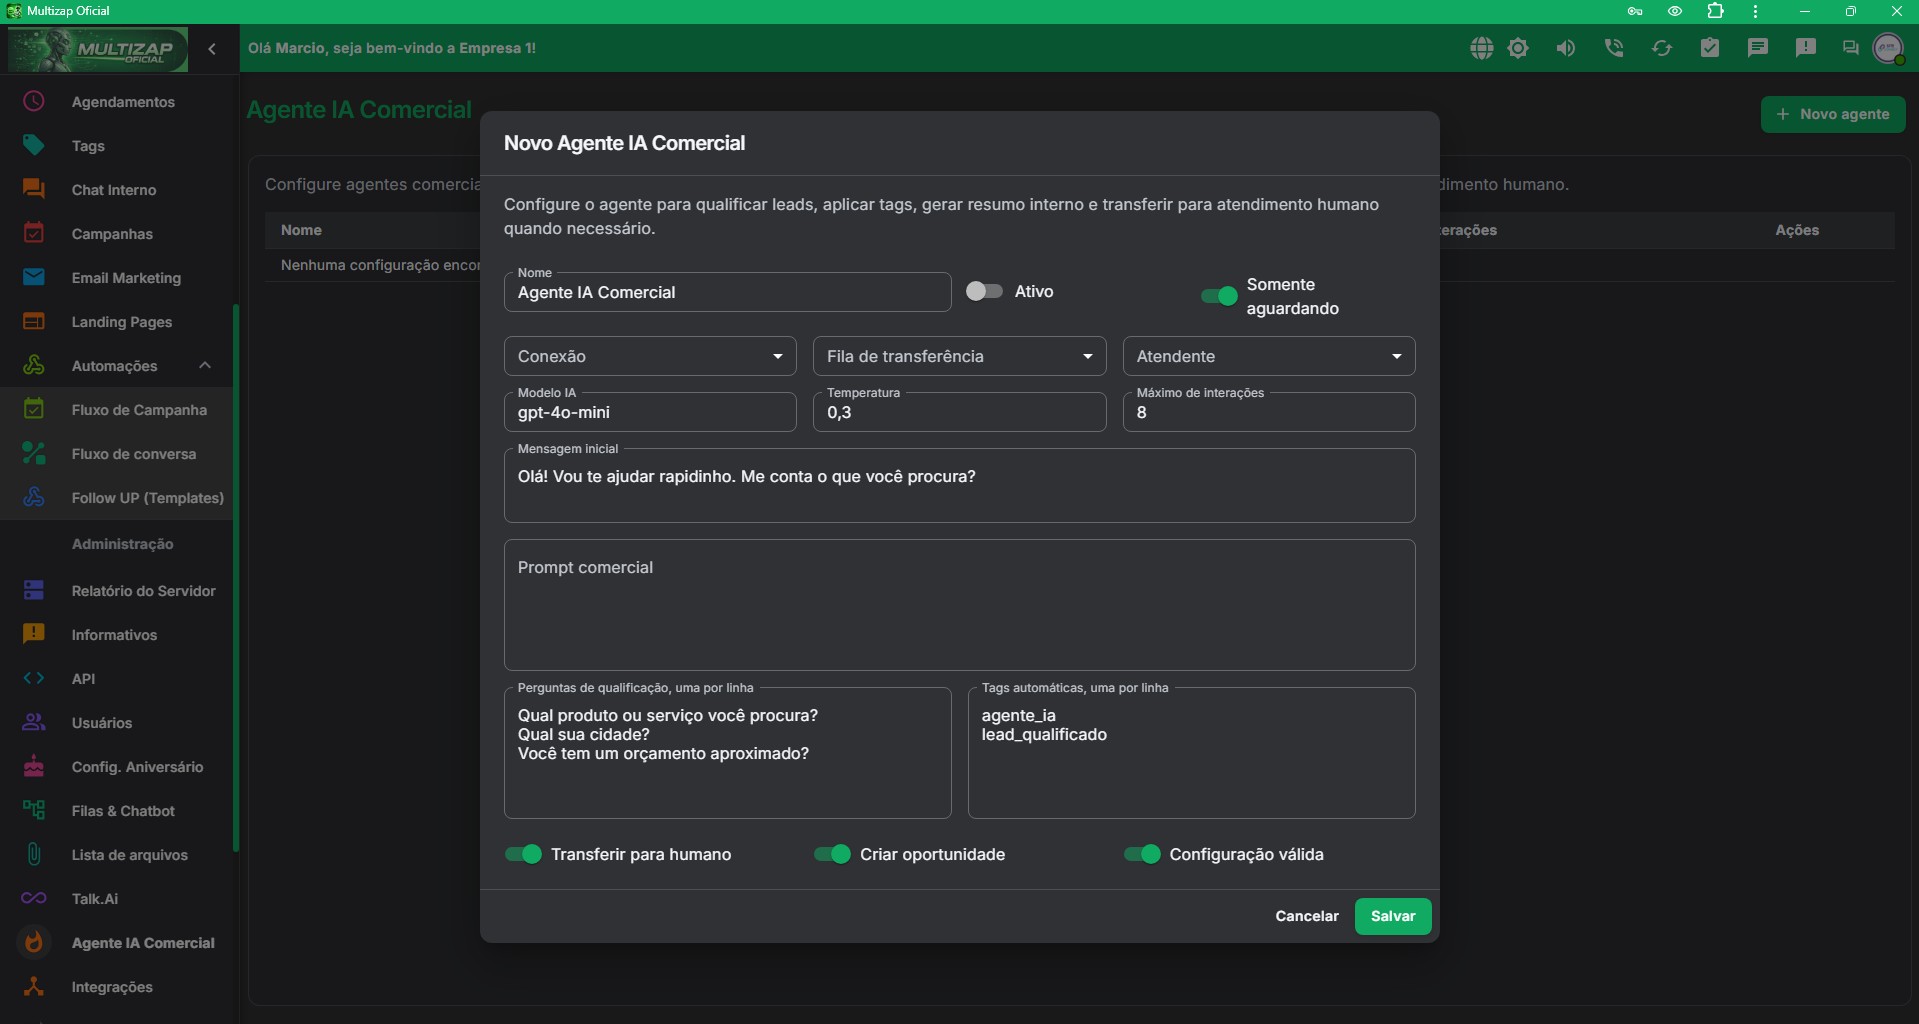This screenshot has height=1024, width=1919.
Task: Turn off the Somente aguardando toggle
Action: tap(1219, 296)
